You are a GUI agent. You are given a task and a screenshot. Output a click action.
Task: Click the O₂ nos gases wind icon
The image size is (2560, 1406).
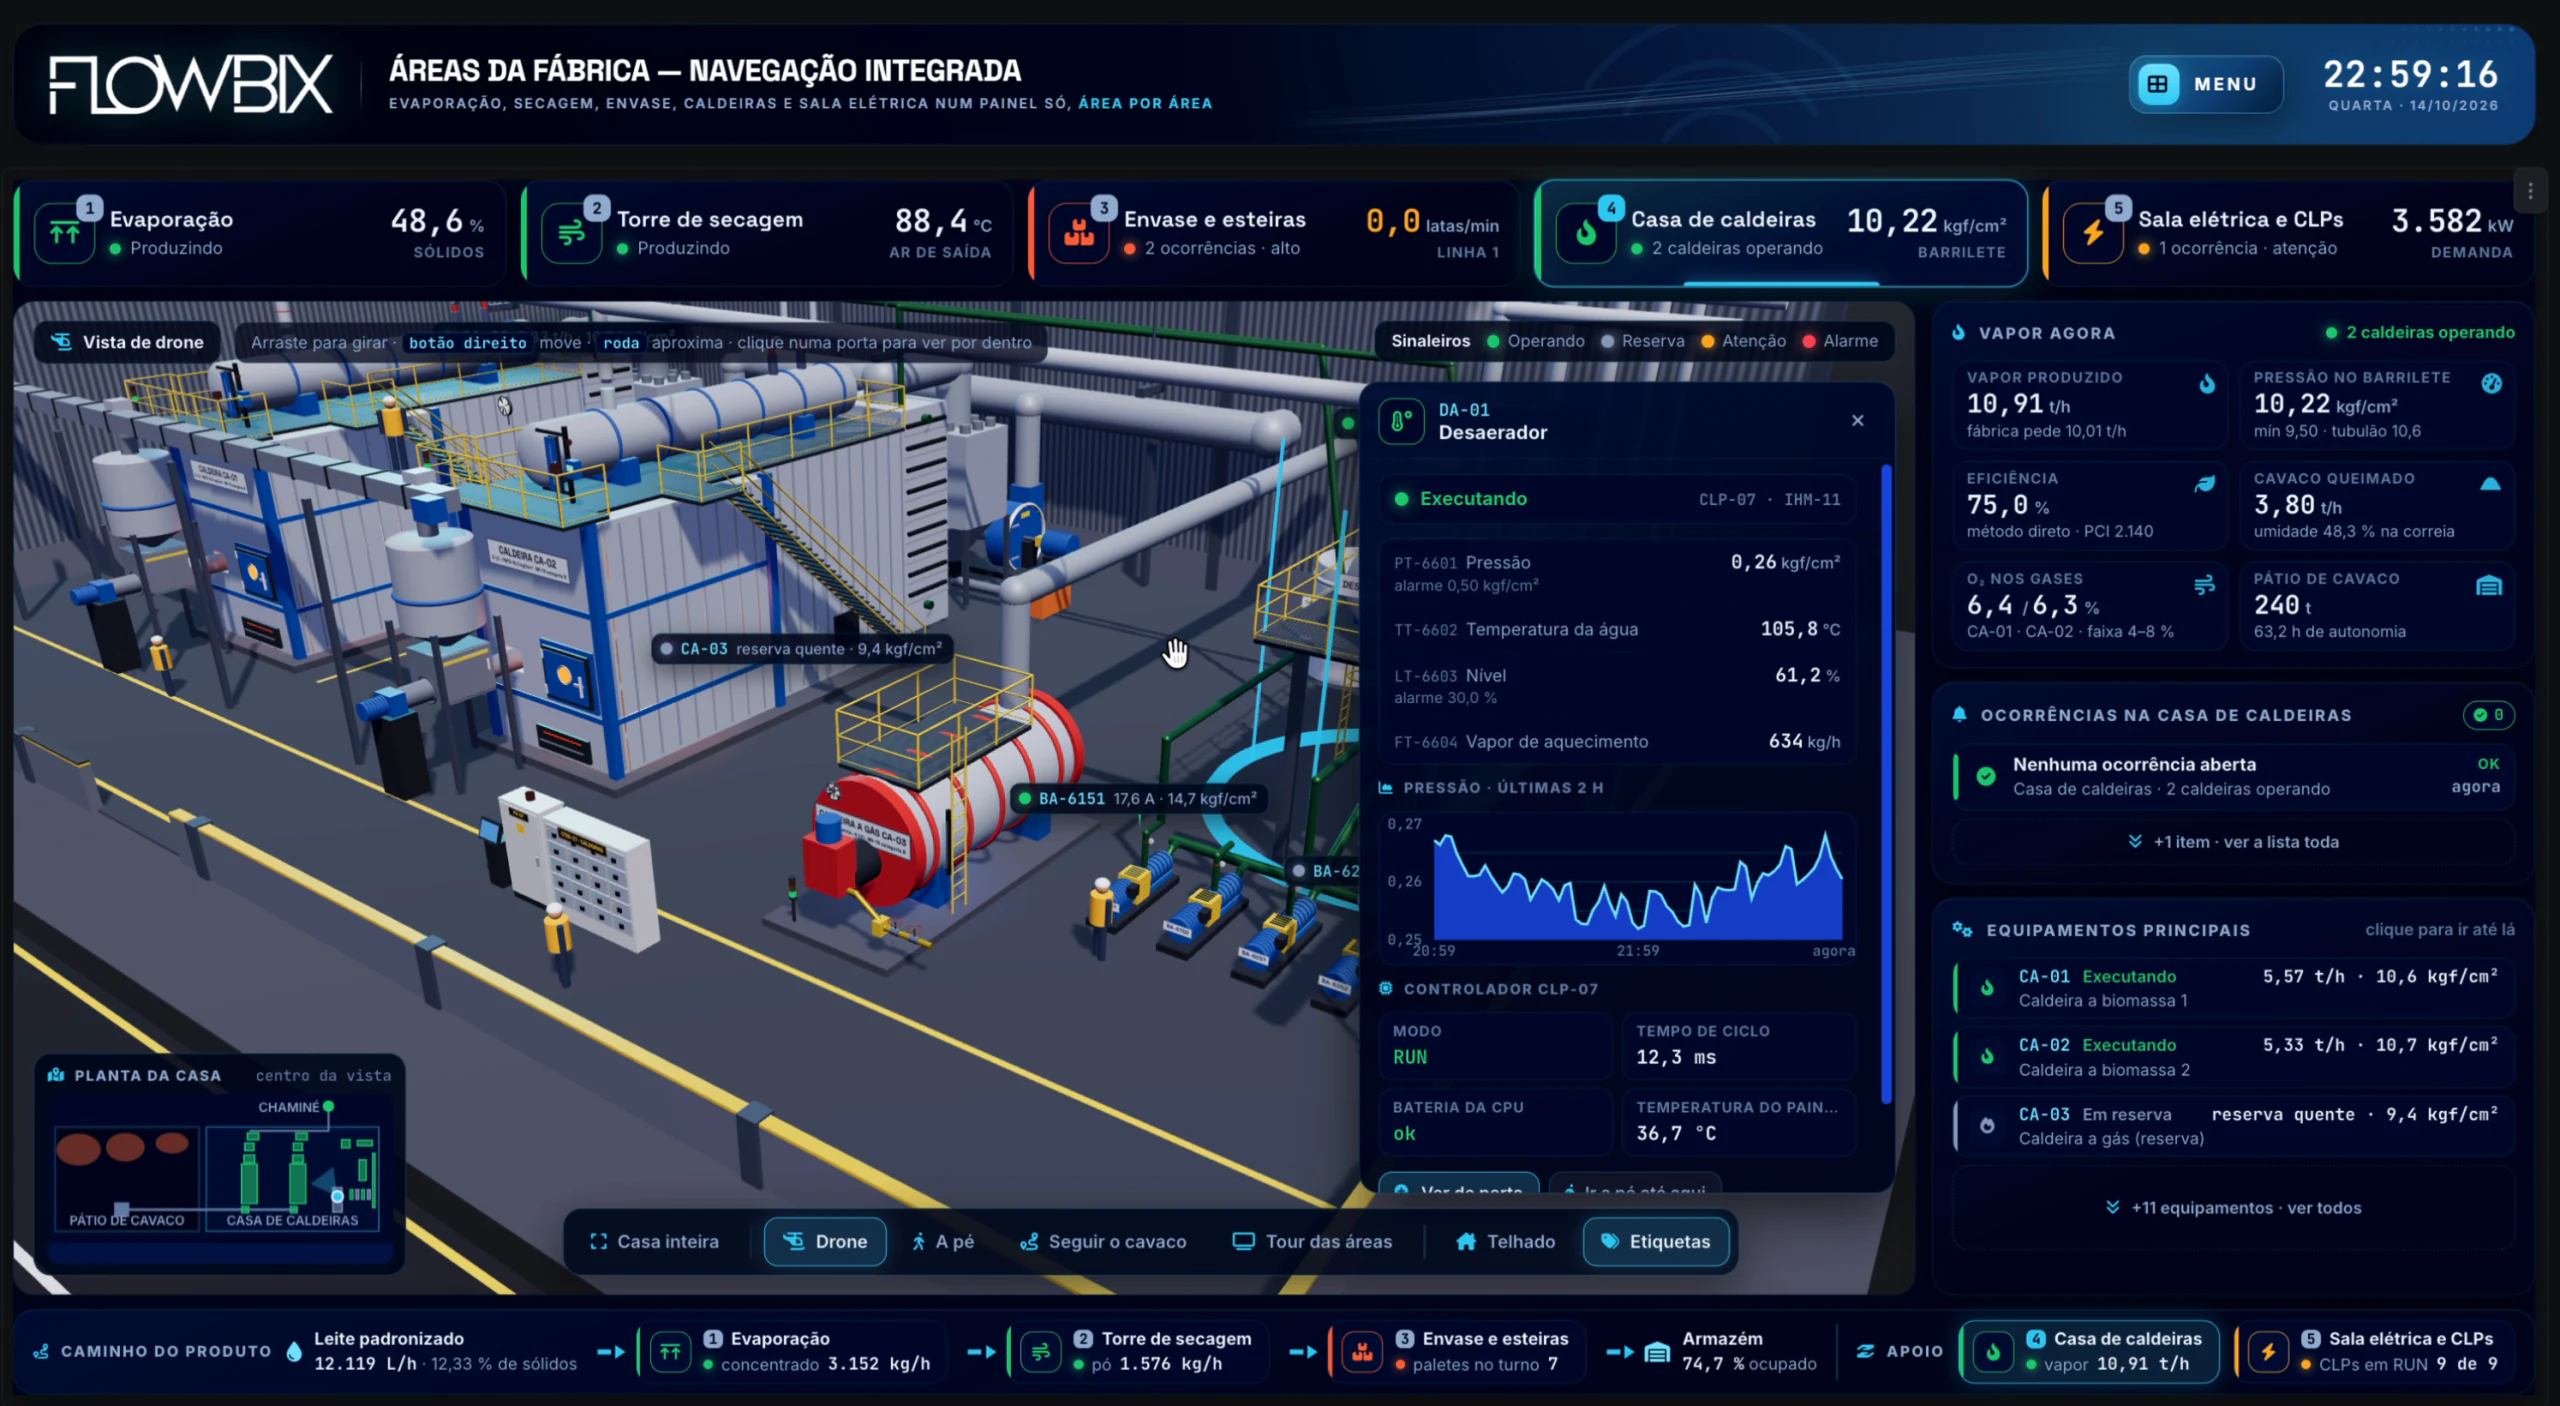2204,585
